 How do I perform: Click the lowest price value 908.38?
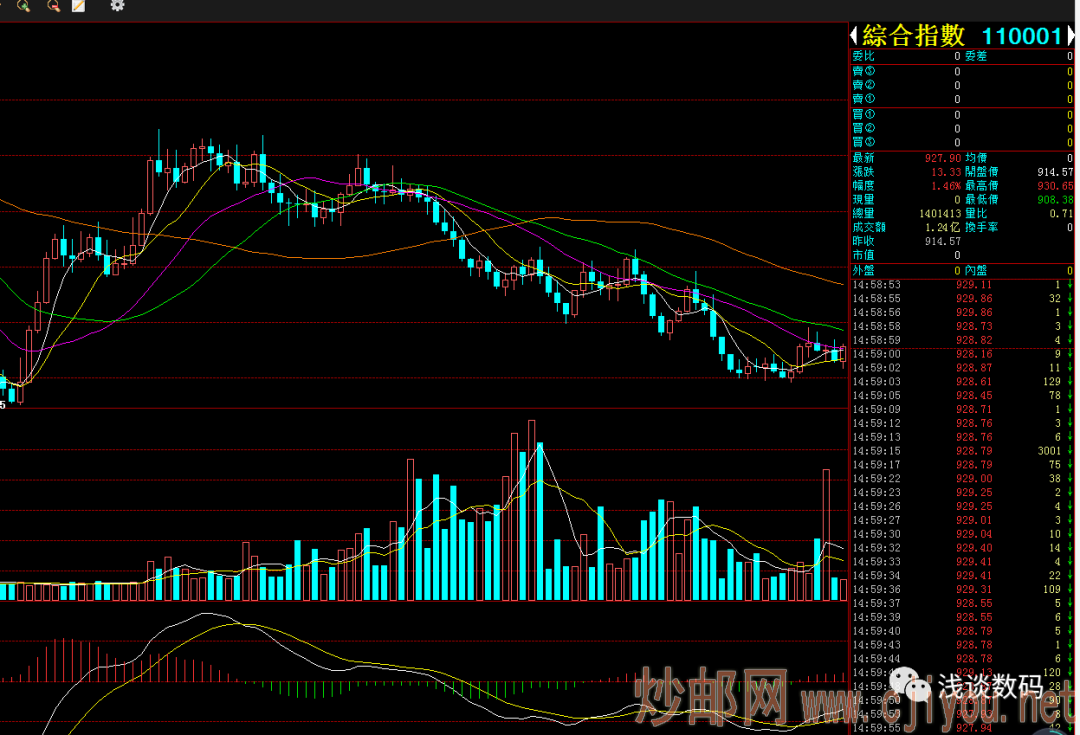pyautogui.click(x=1055, y=200)
